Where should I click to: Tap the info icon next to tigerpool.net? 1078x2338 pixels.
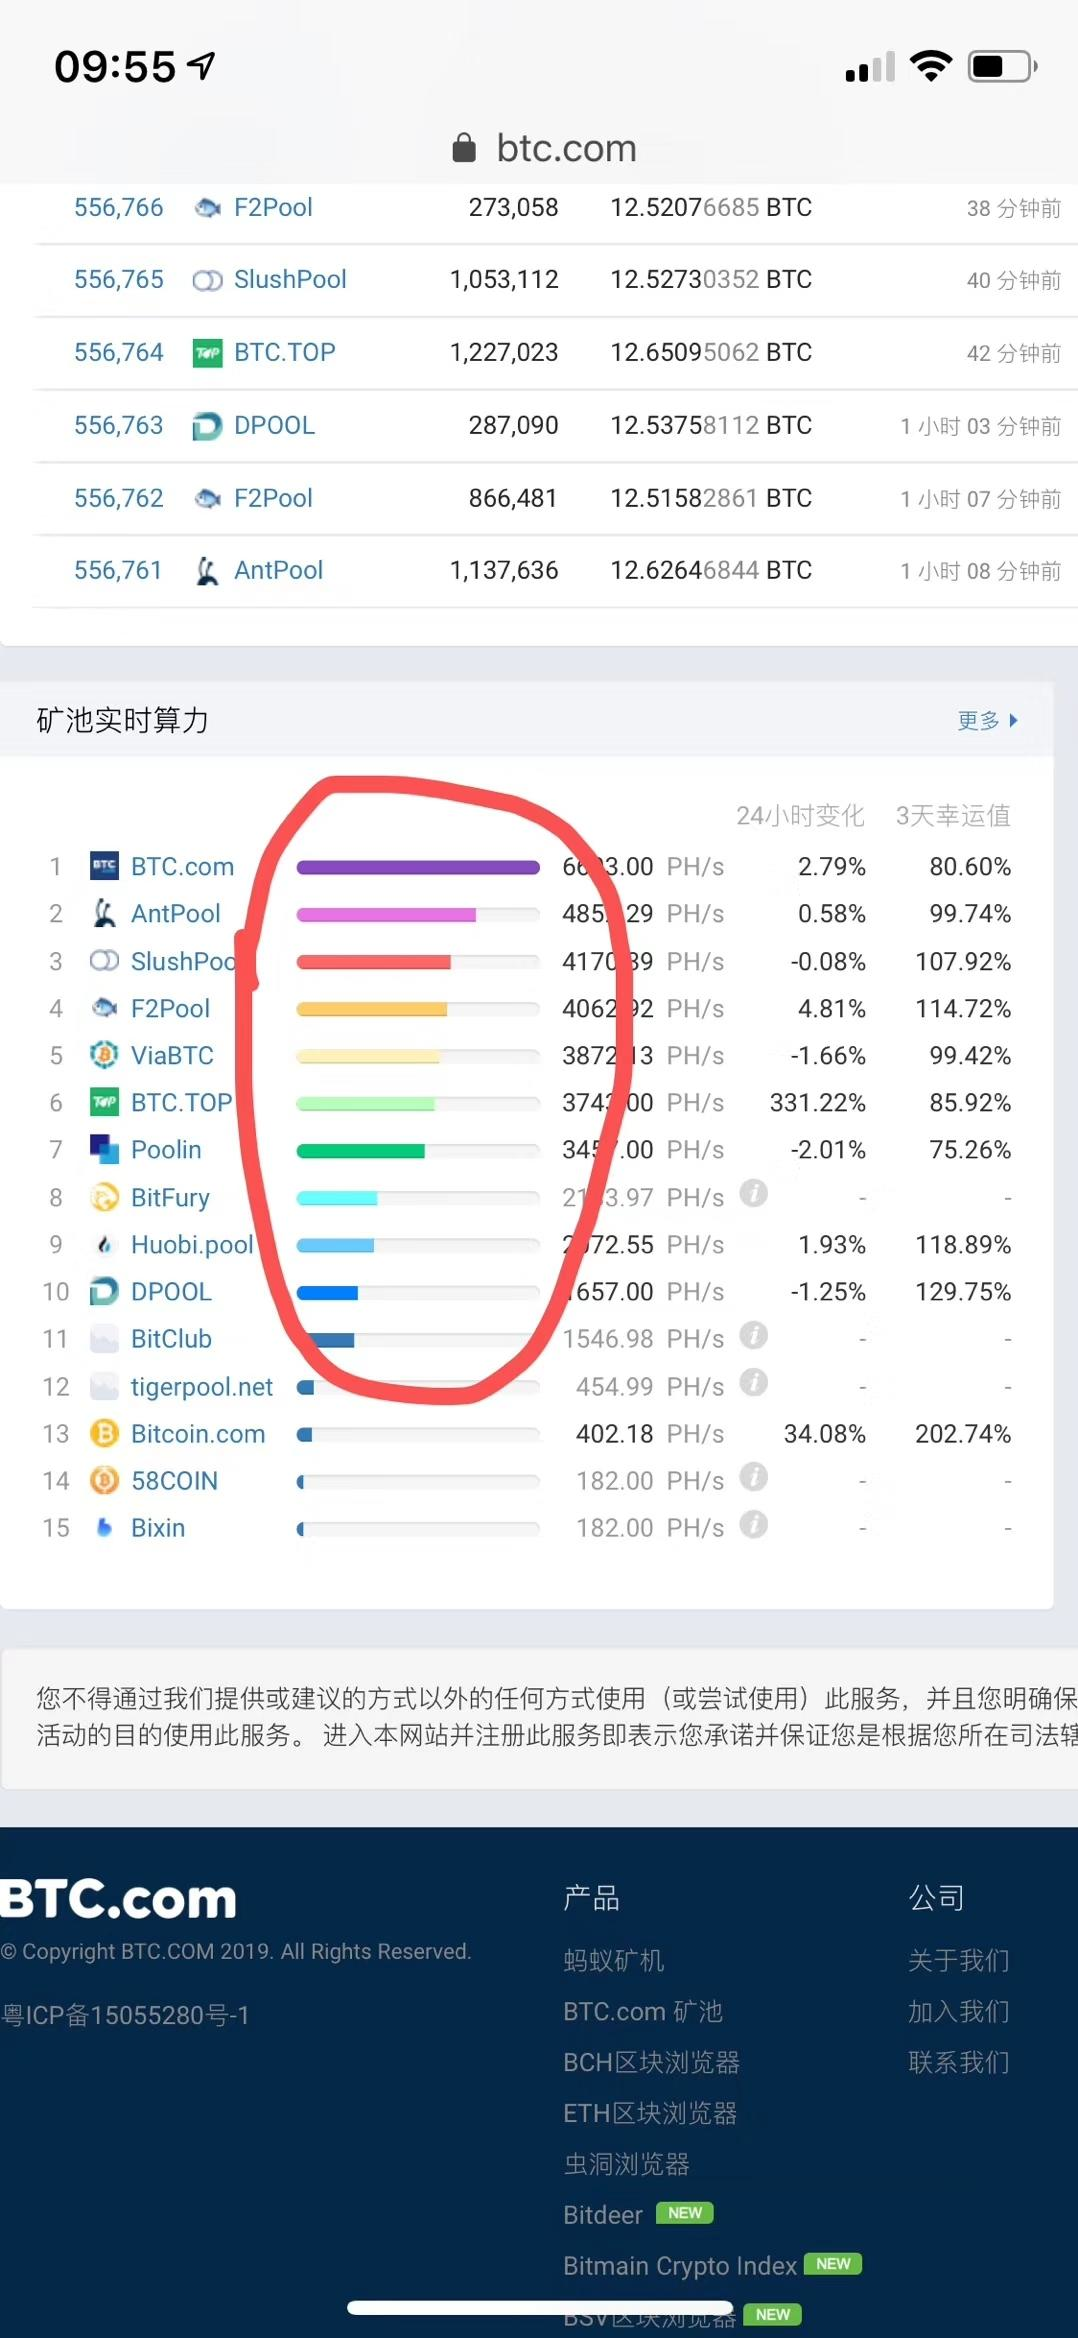(753, 1383)
